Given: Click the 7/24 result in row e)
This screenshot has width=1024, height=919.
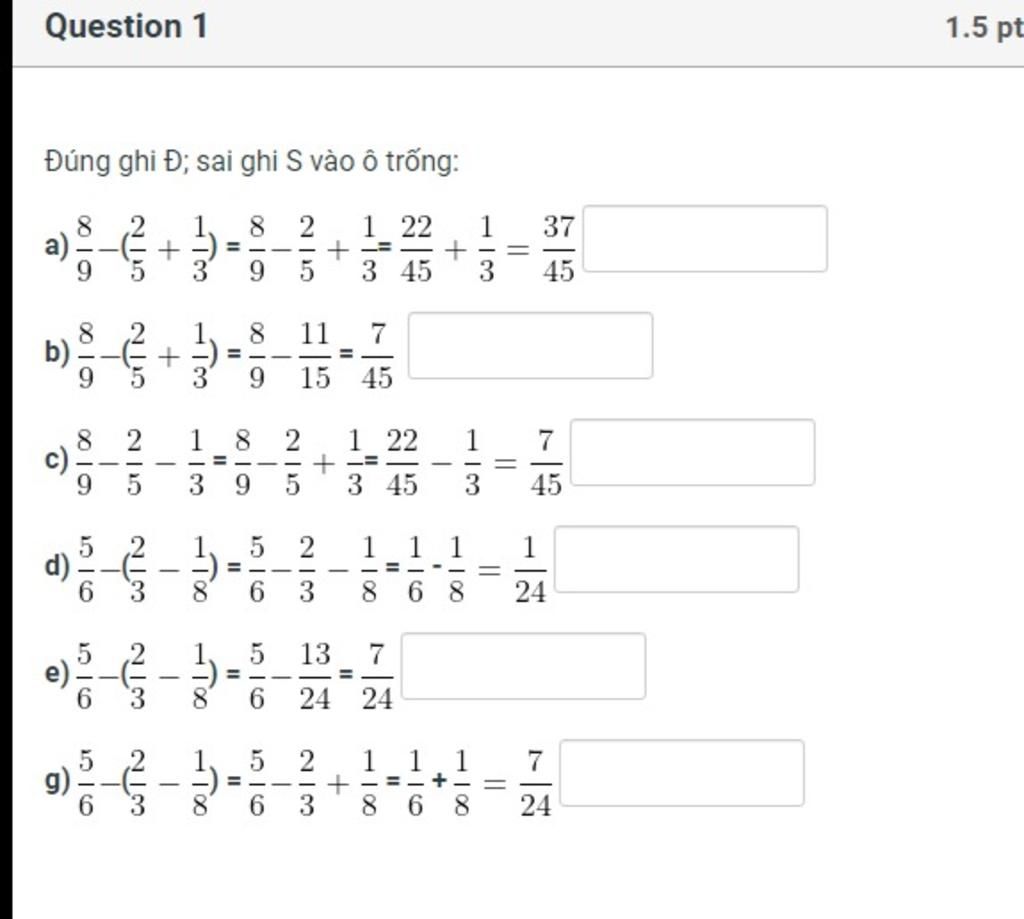Looking at the screenshot, I should coord(377,677).
